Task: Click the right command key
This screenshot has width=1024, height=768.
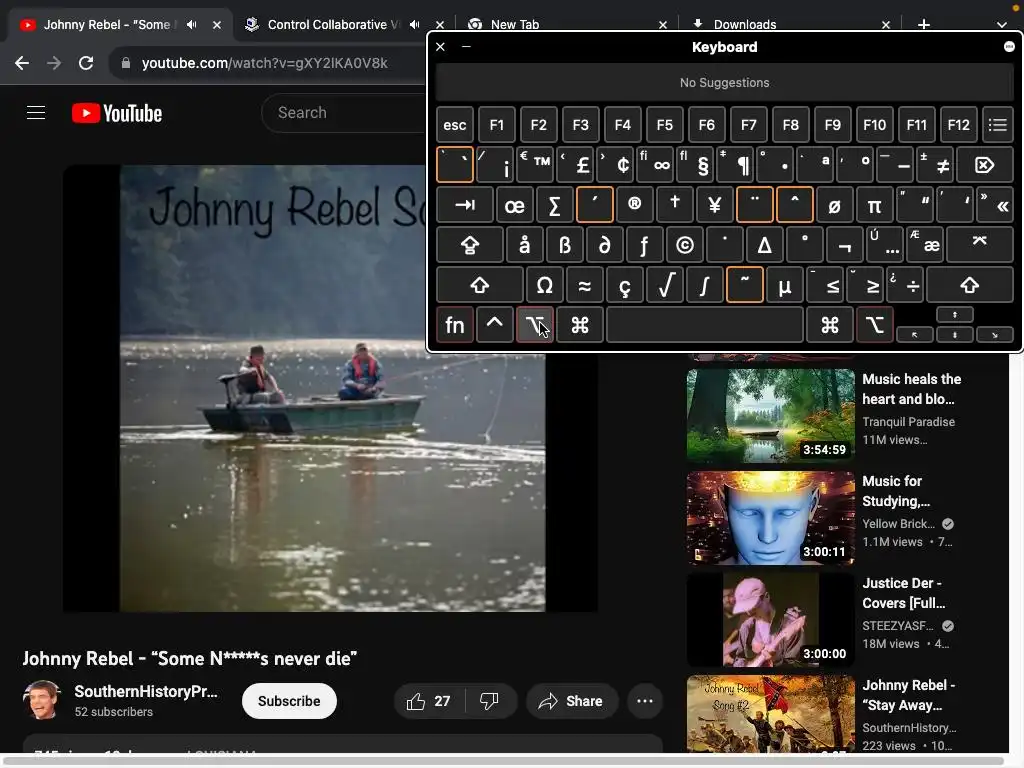Action: 829,325
